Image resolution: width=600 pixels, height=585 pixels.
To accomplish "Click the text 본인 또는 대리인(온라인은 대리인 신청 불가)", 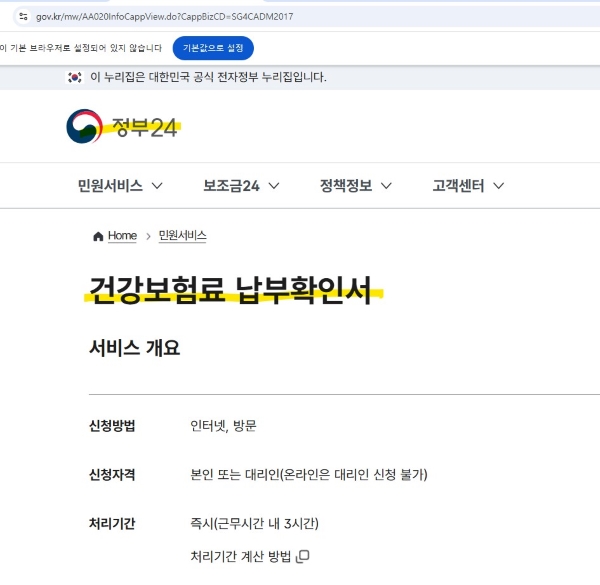I will (x=309, y=474).
